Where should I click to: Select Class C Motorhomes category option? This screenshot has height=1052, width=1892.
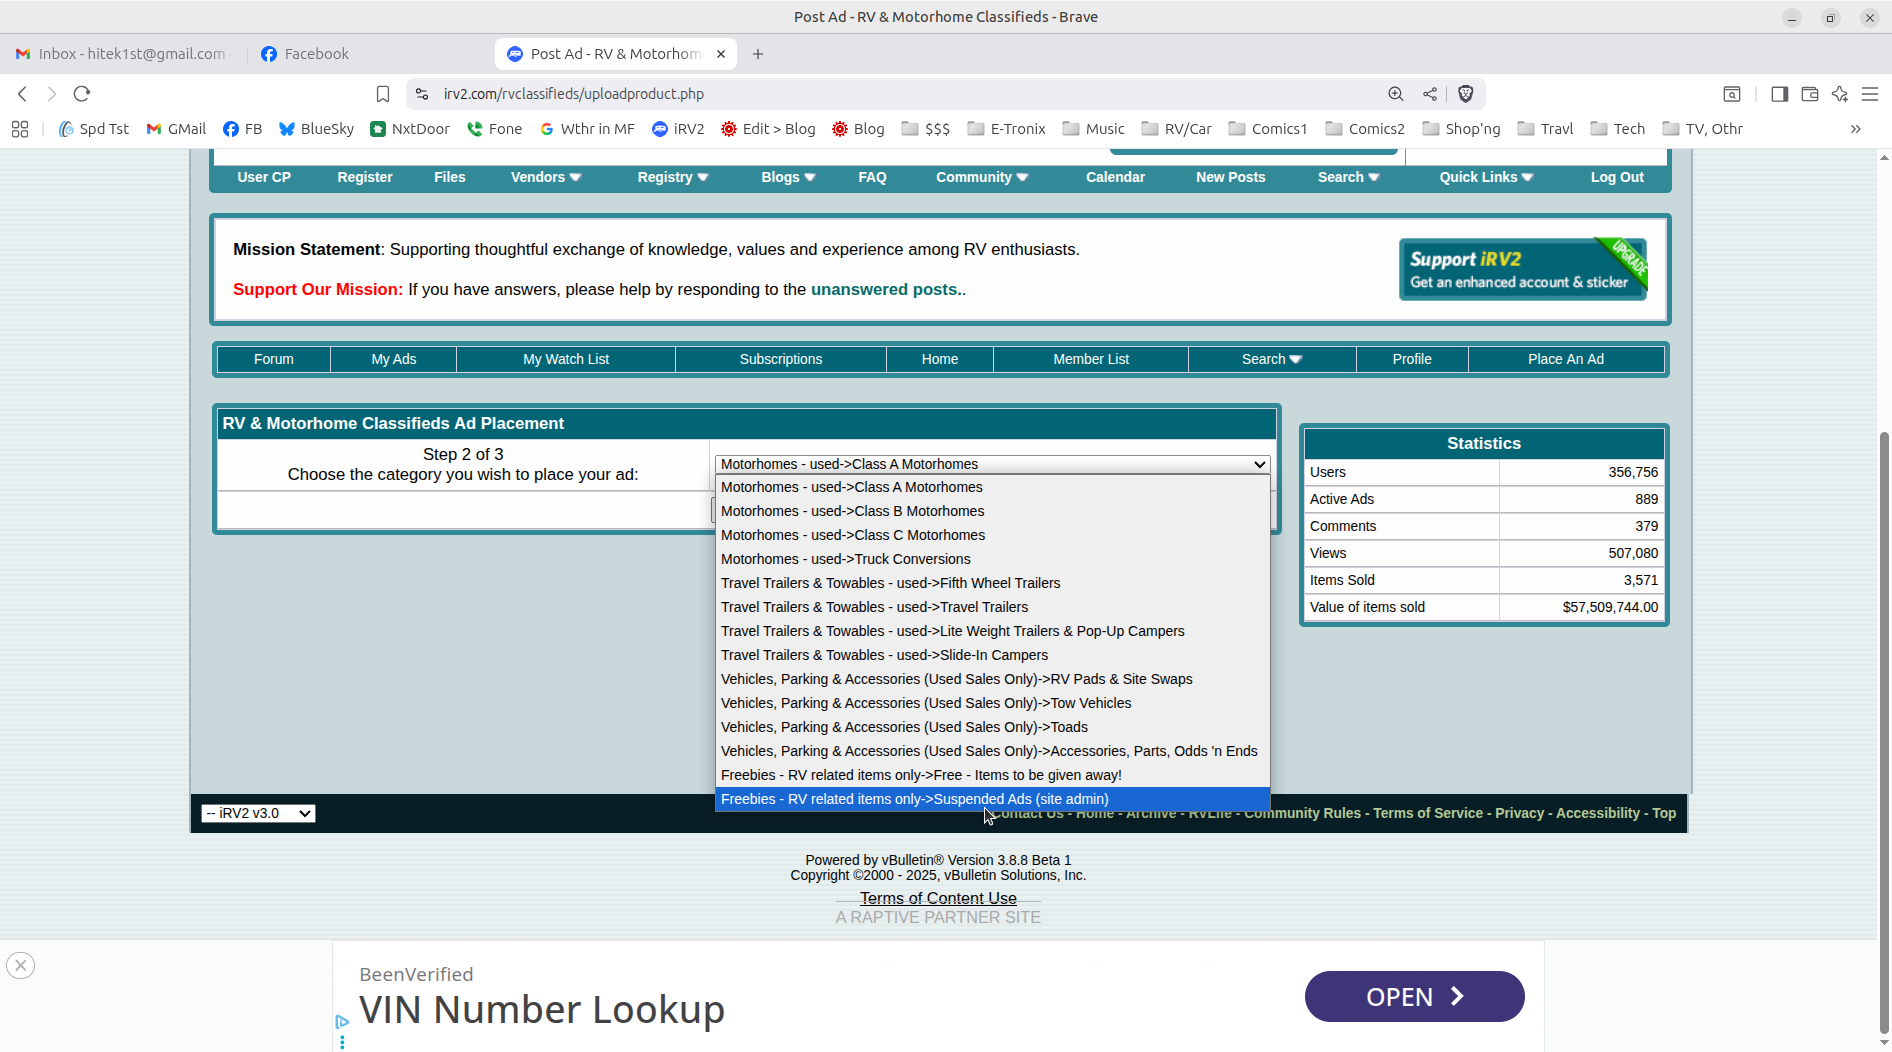pyautogui.click(x=853, y=535)
